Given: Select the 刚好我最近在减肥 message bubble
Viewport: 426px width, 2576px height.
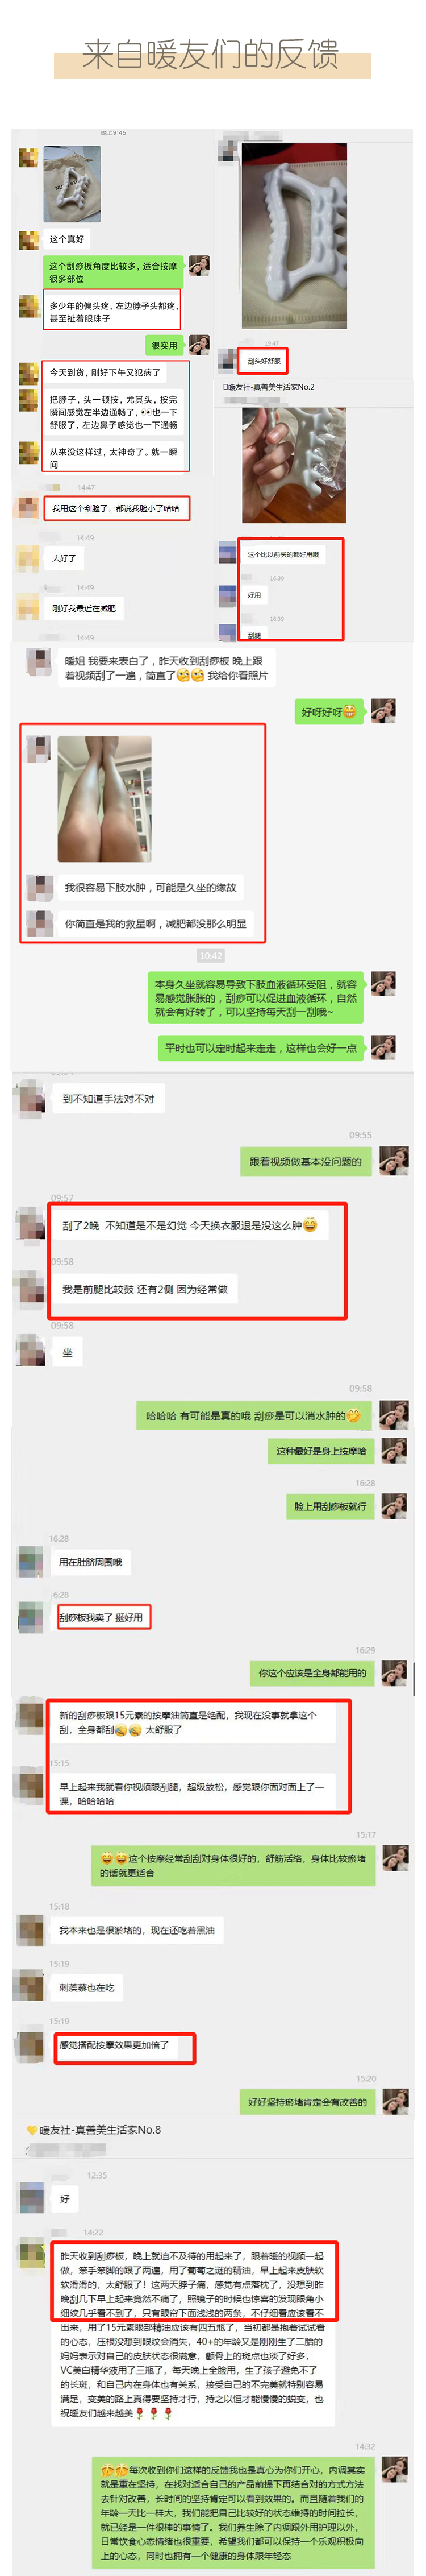Looking at the screenshot, I should tap(84, 608).
